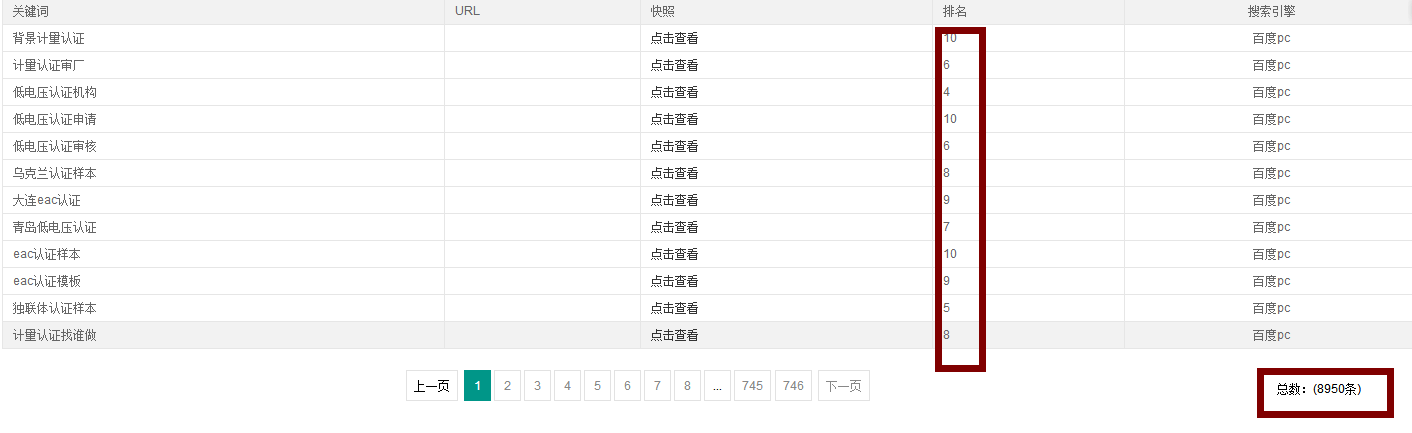Click the 关键词 column header
This screenshot has height=433, width=1412.
click(31, 11)
